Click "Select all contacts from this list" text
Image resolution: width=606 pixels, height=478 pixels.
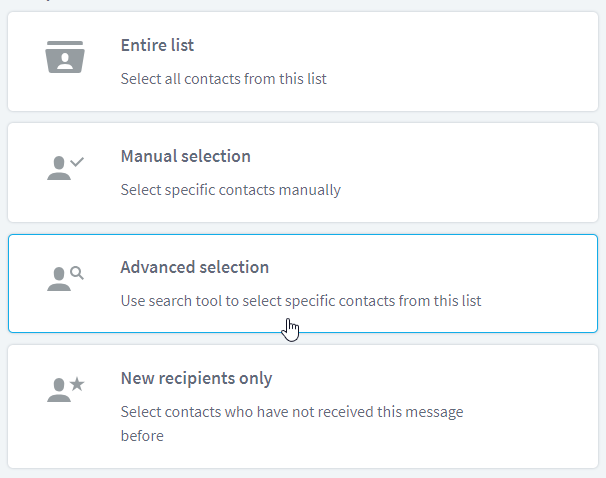[223, 79]
